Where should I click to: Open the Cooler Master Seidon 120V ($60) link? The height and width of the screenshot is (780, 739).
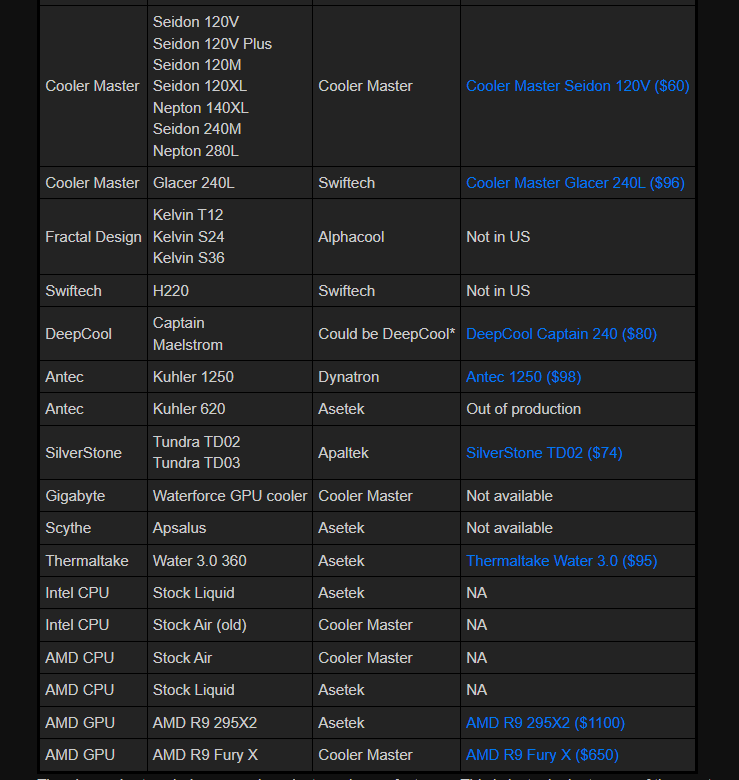(577, 86)
